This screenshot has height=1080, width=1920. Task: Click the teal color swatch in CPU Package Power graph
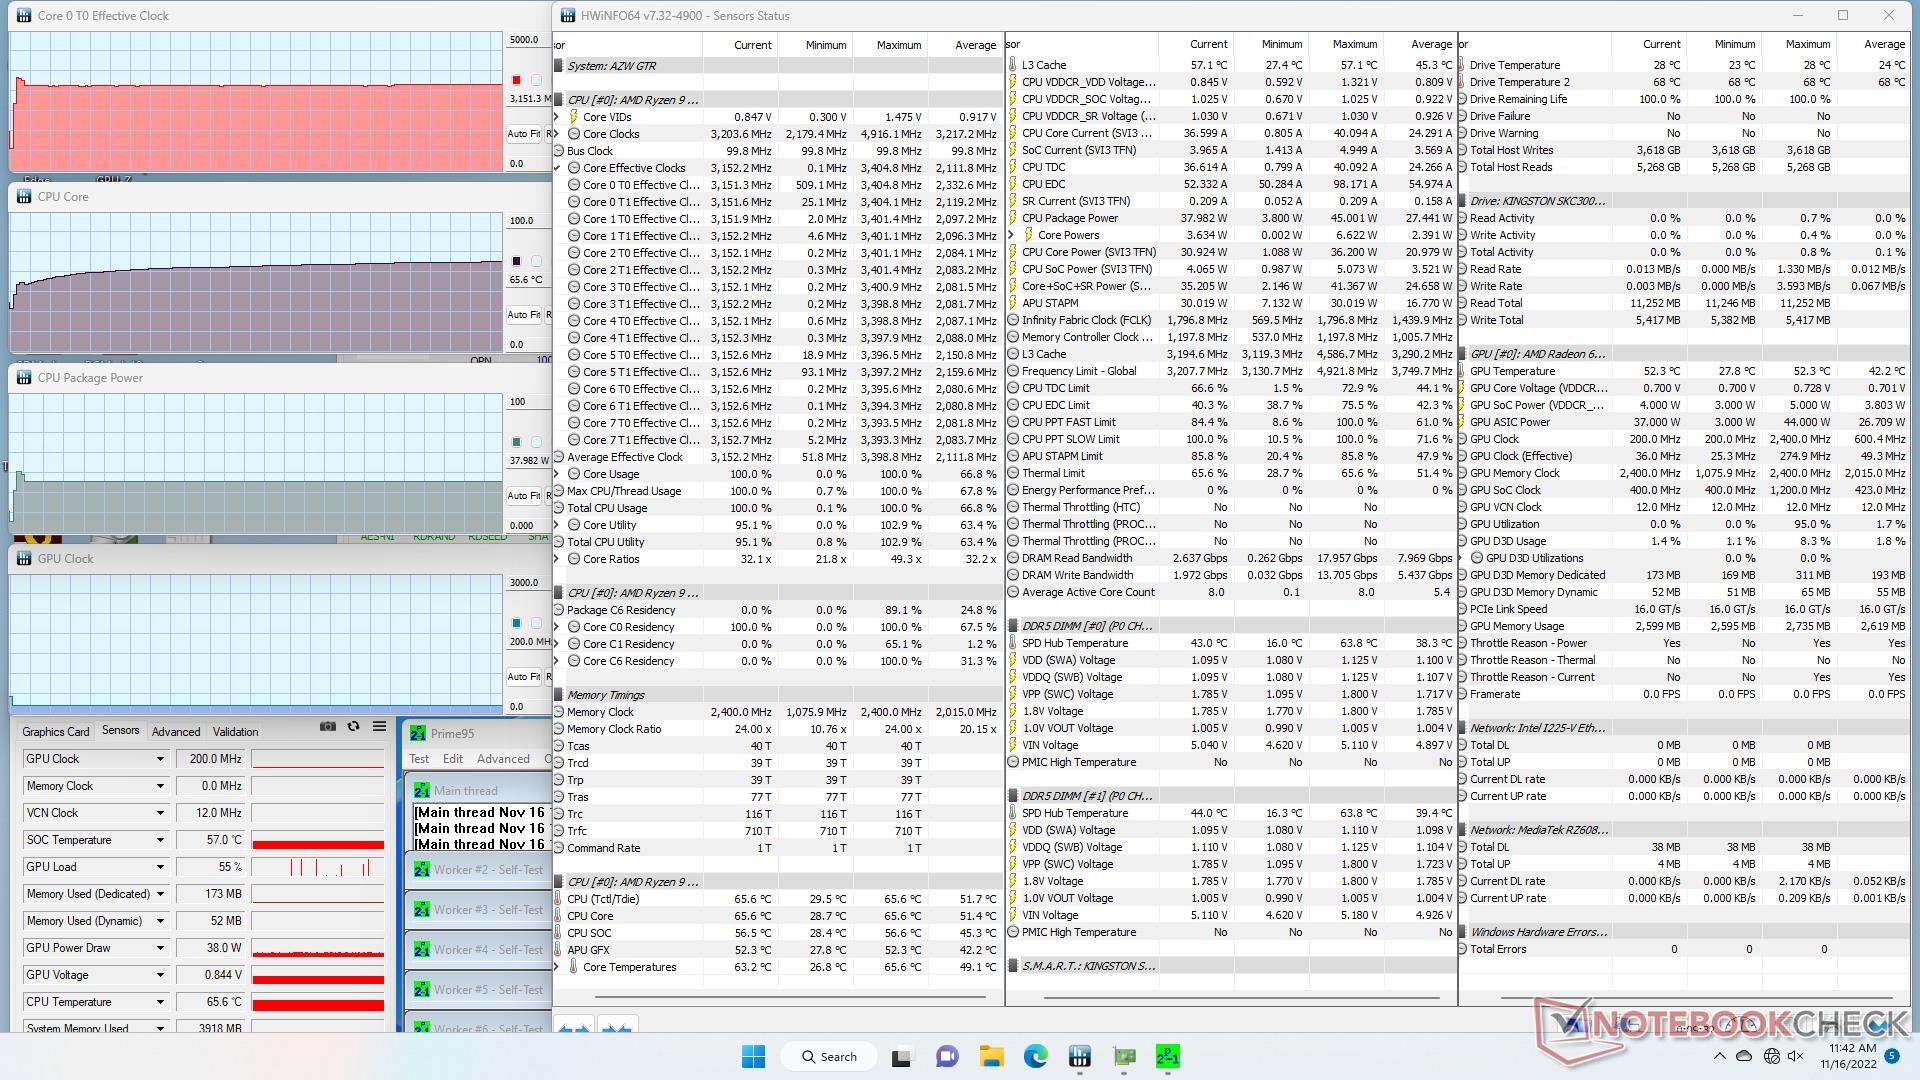(516, 442)
